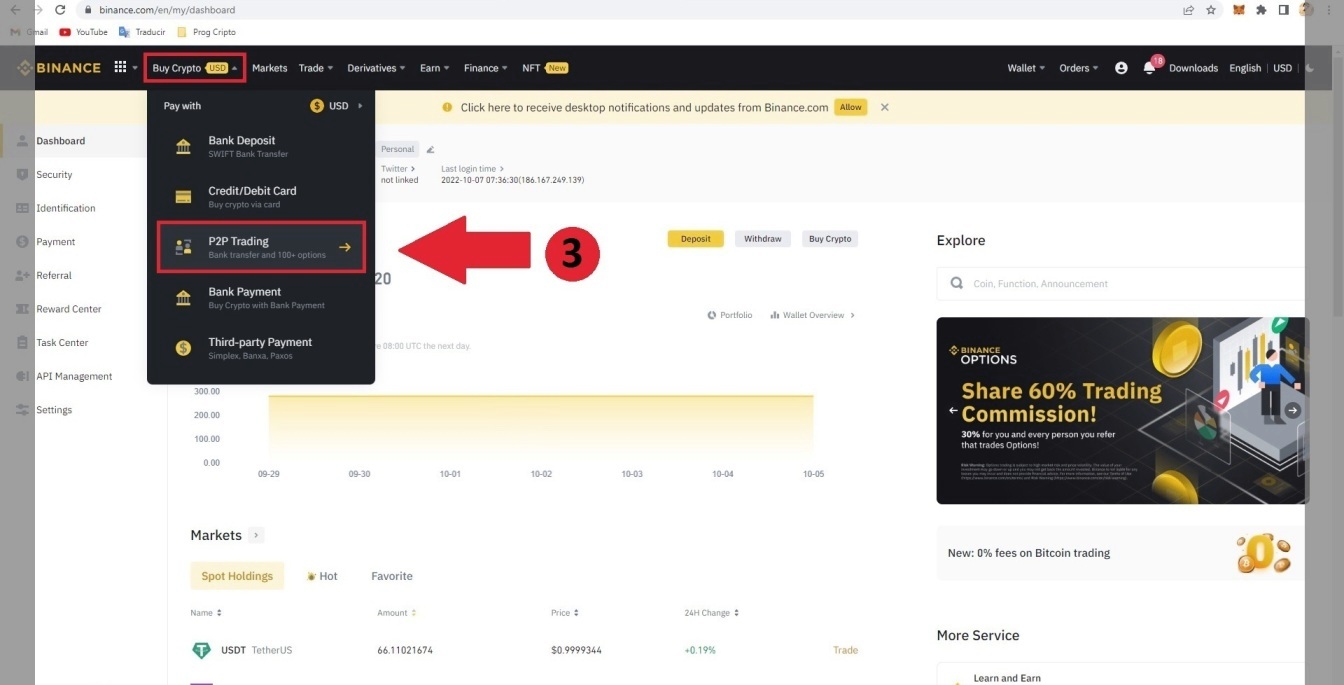This screenshot has width=1344, height=685.
Task: Select P2P Trading option
Action: coord(261,247)
